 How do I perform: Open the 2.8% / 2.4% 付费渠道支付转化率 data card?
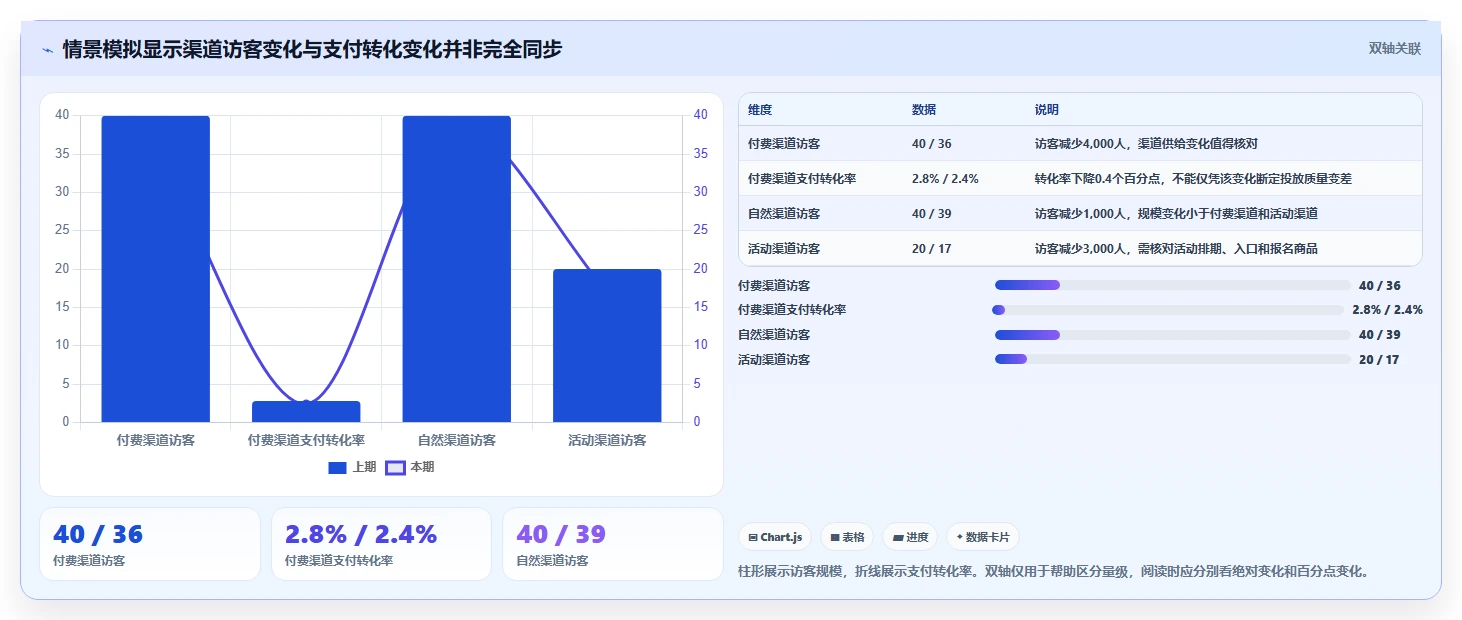(381, 544)
